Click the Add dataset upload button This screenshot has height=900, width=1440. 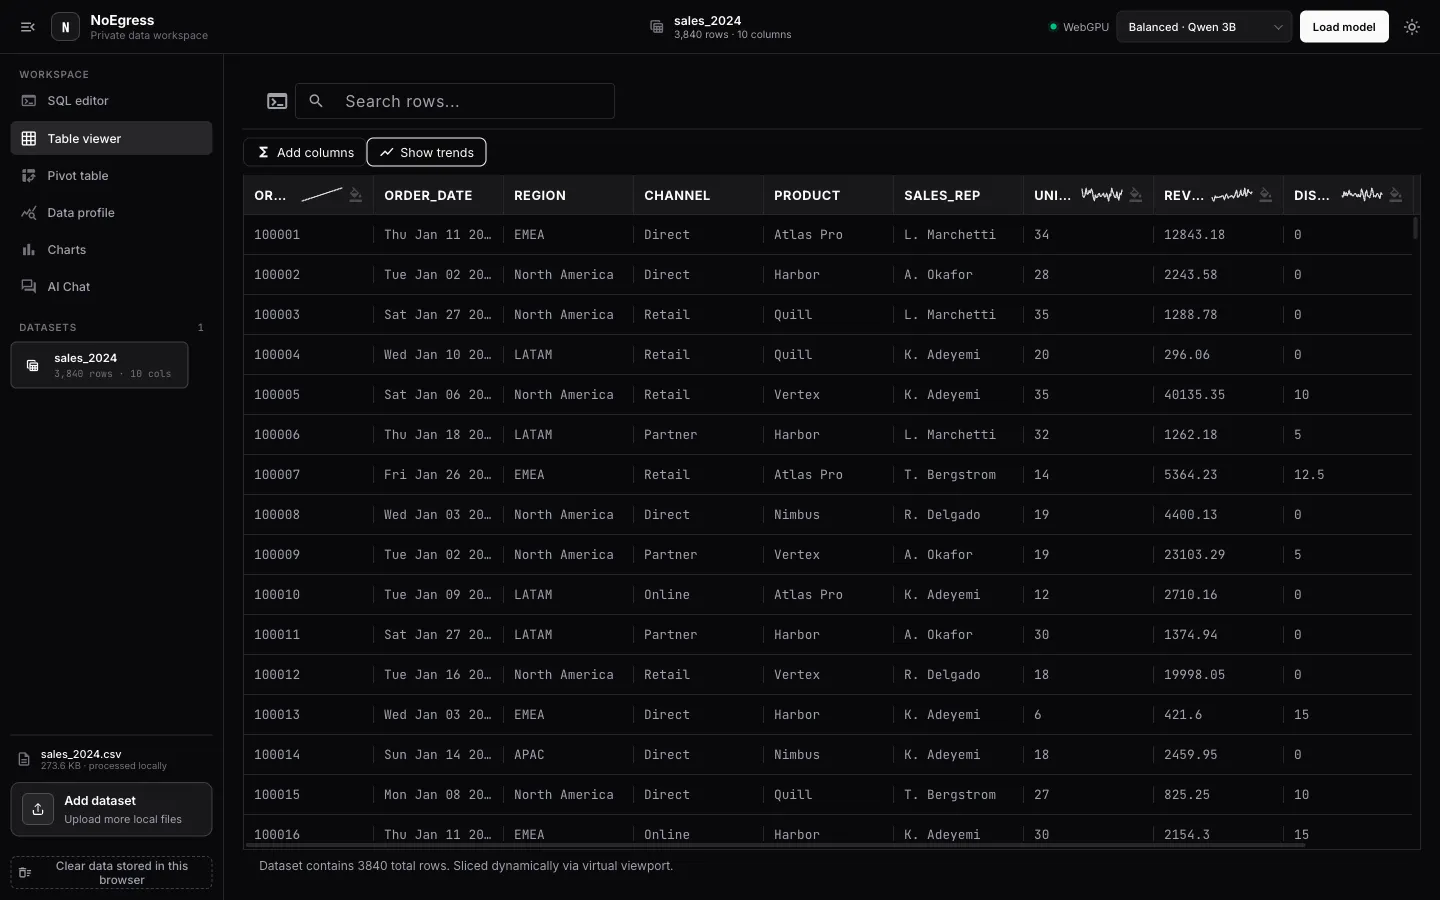(111, 809)
